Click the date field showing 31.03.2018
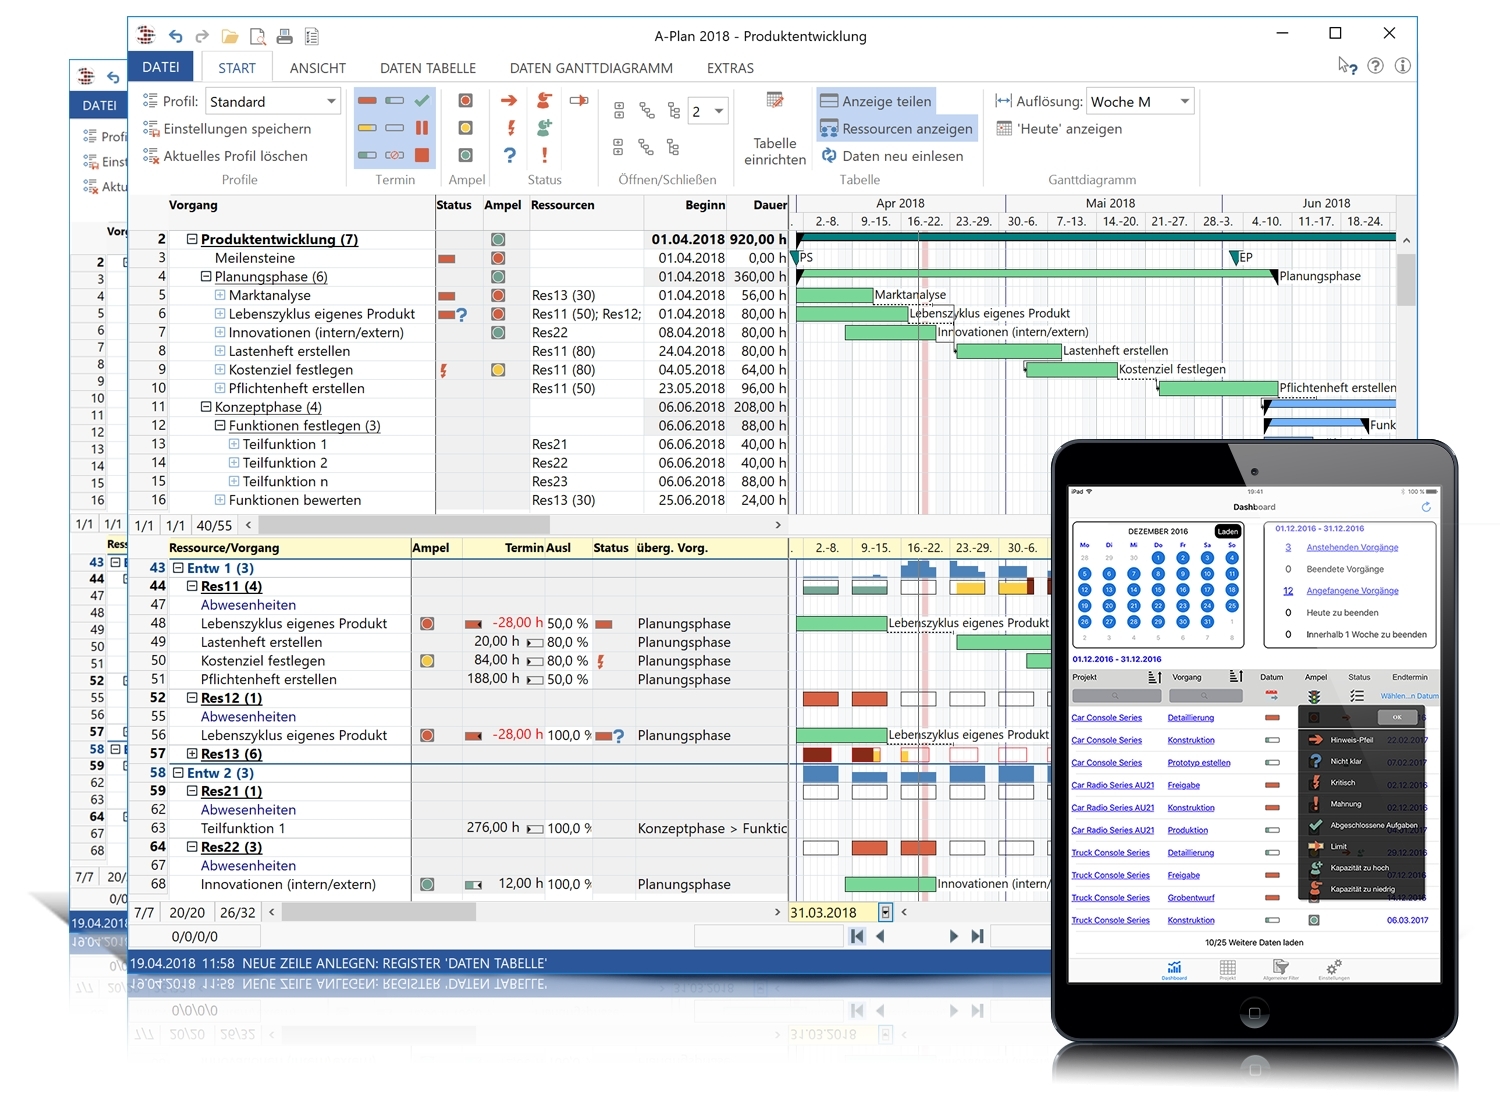 [833, 912]
